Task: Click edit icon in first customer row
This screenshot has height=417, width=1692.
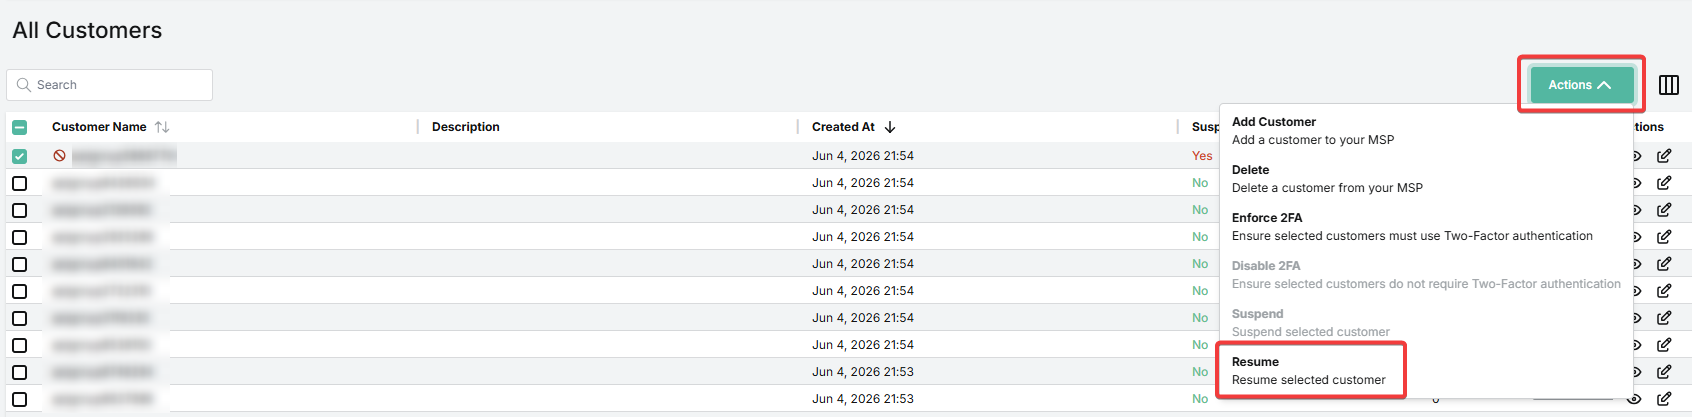Action: click(1664, 156)
